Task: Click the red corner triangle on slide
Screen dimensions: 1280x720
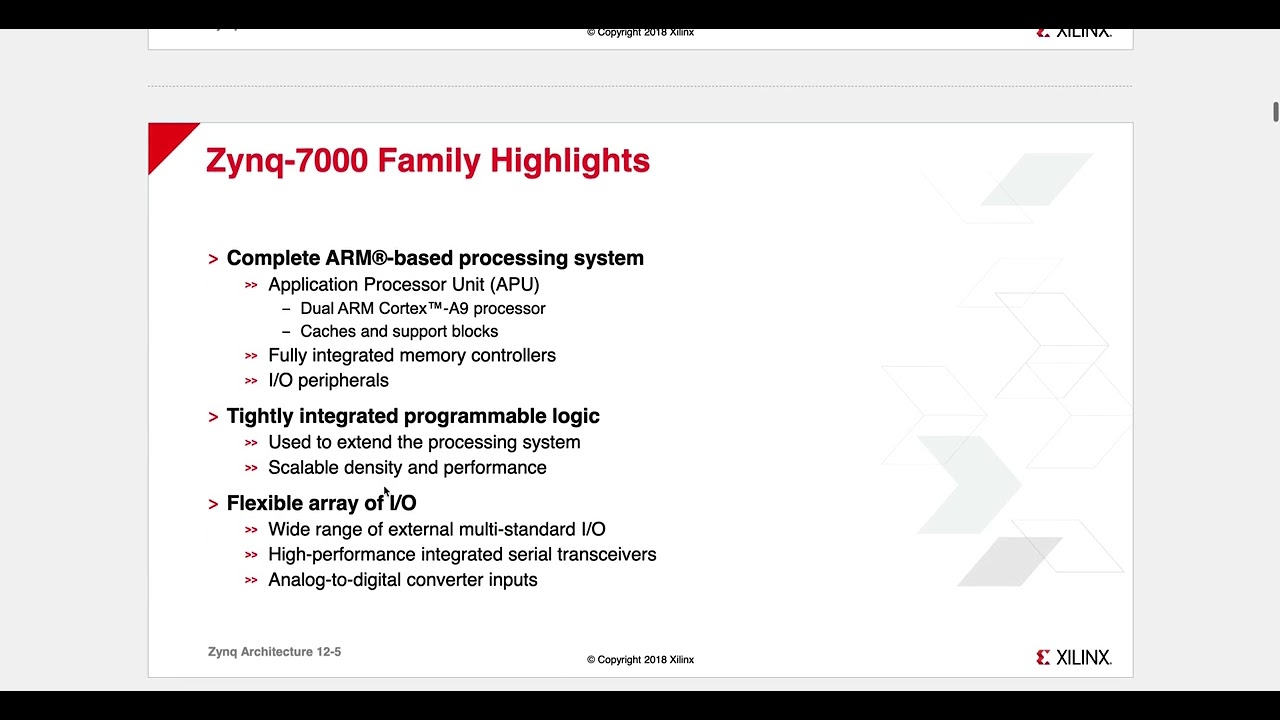Action: point(166,141)
